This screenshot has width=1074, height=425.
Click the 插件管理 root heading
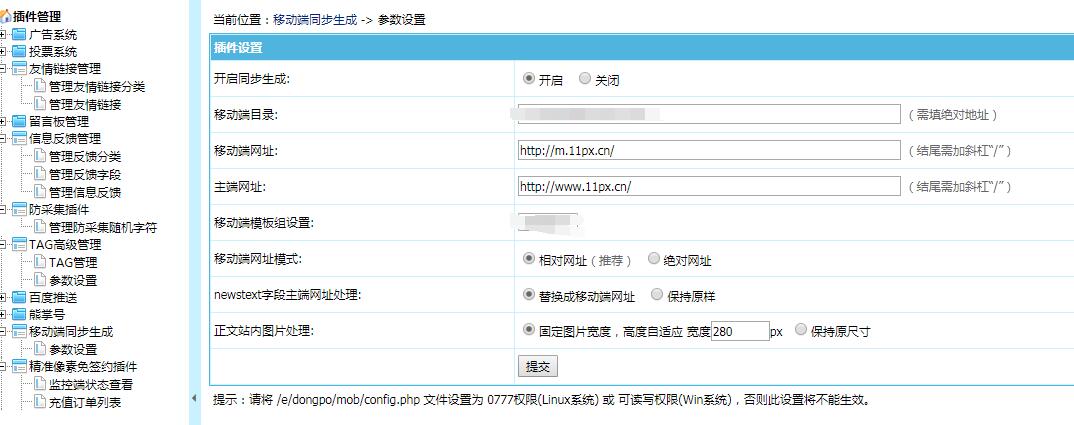coord(37,17)
